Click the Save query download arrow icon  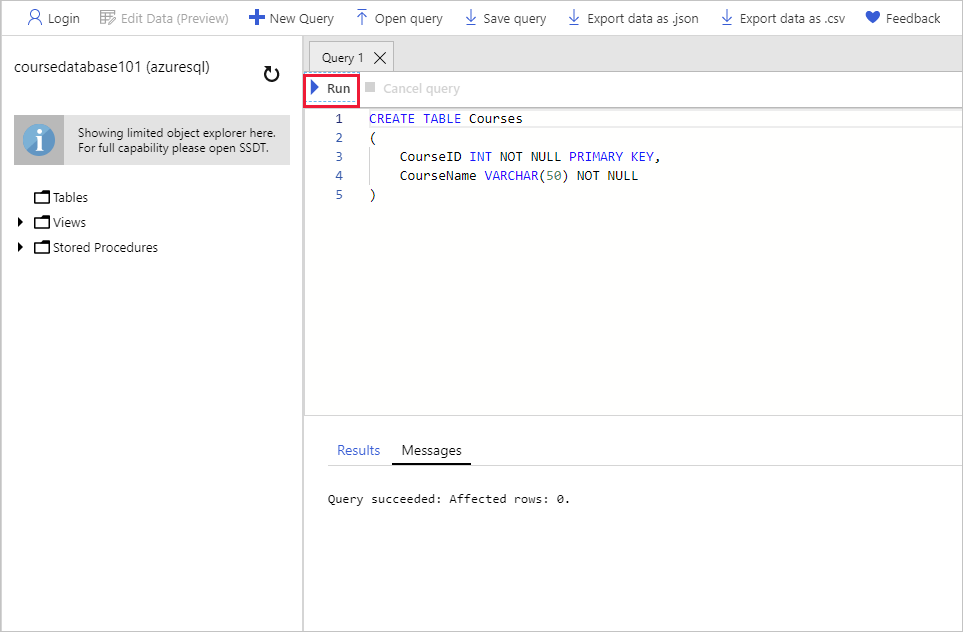470,17
